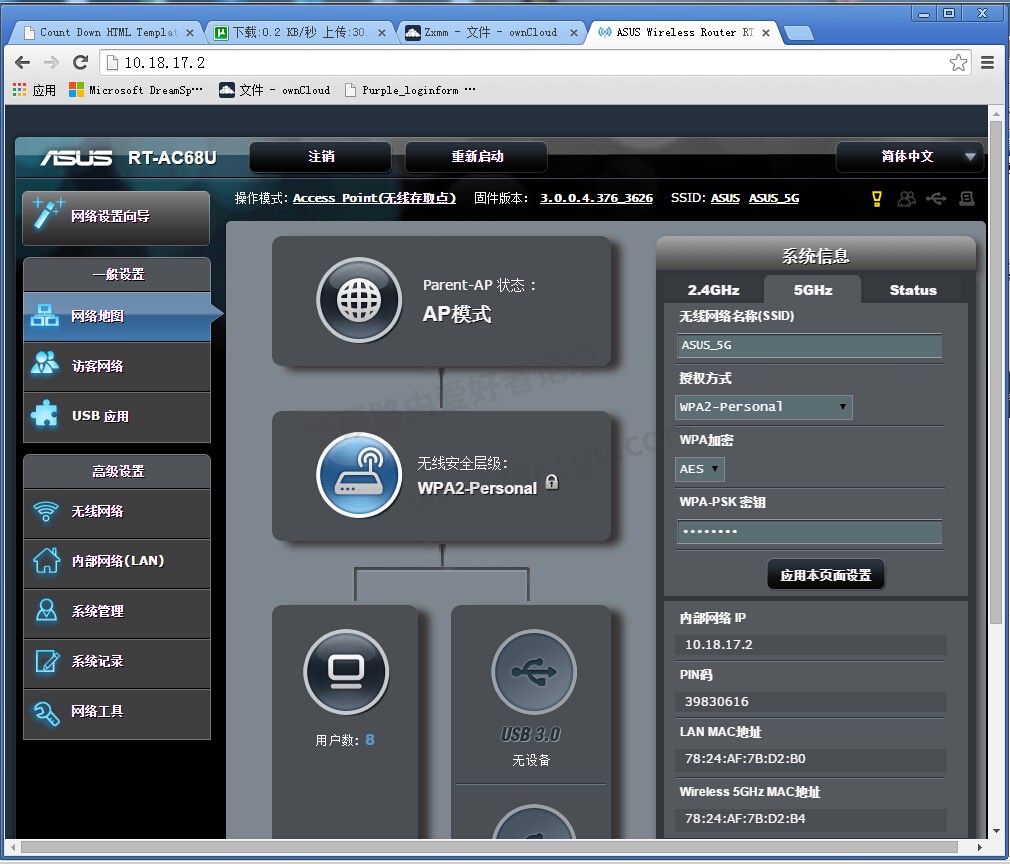Viewport: 1010px width, 864px height.
Task: Open the 应用 apps bookmark
Action: coord(35,90)
